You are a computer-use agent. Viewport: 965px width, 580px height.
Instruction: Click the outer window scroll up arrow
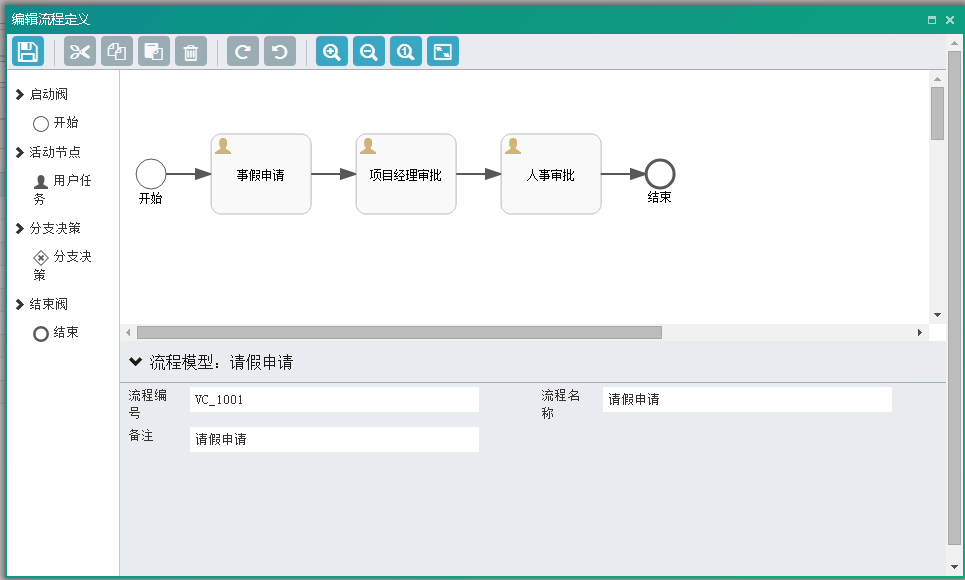955,43
